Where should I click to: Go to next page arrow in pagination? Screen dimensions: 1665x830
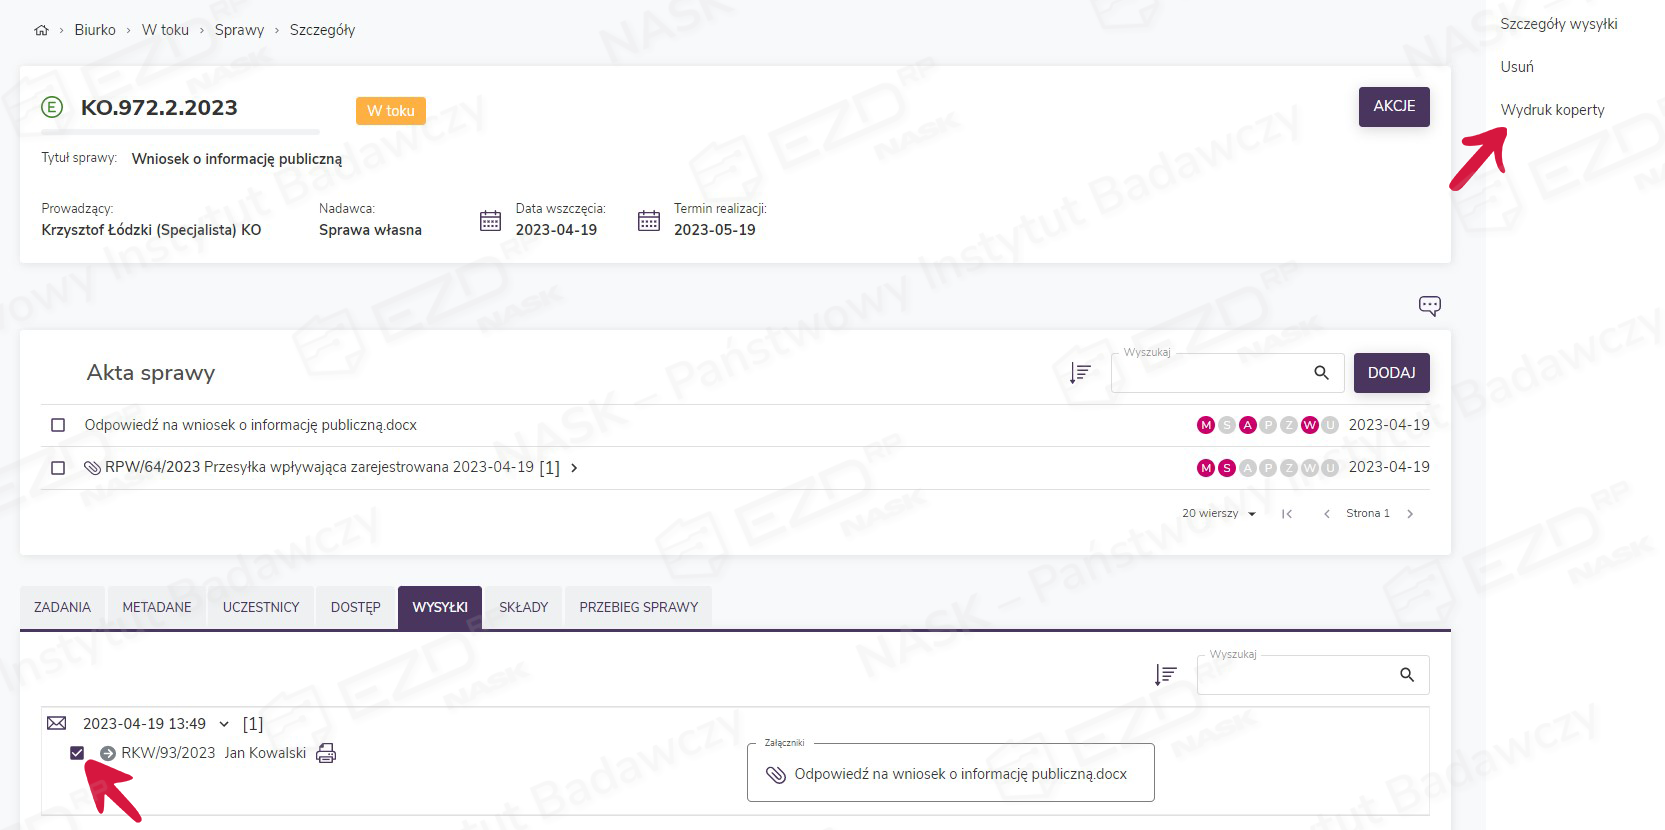[1410, 514]
